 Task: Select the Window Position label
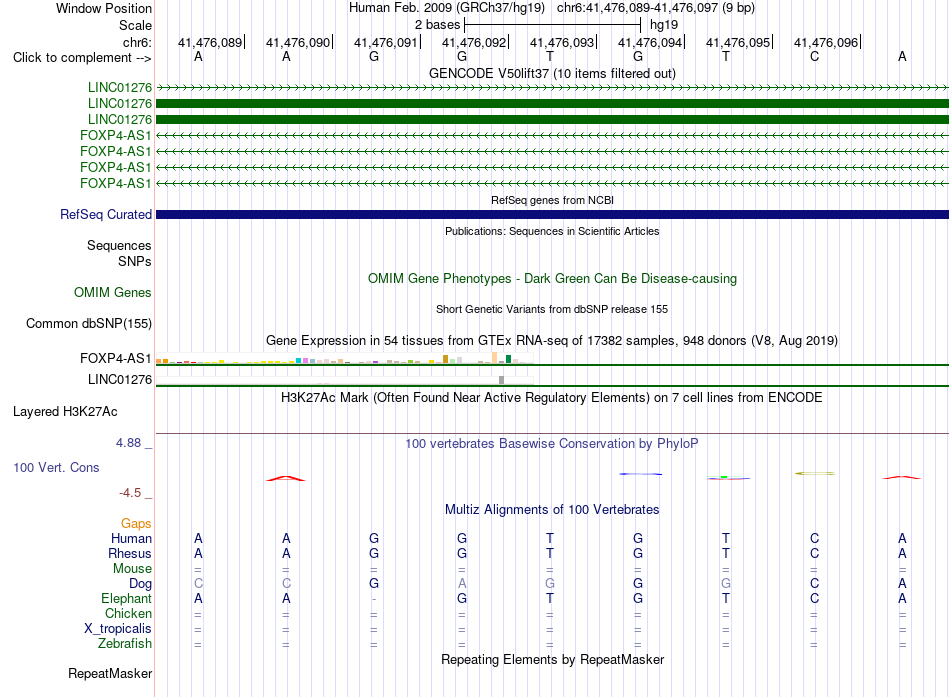(104, 8)
